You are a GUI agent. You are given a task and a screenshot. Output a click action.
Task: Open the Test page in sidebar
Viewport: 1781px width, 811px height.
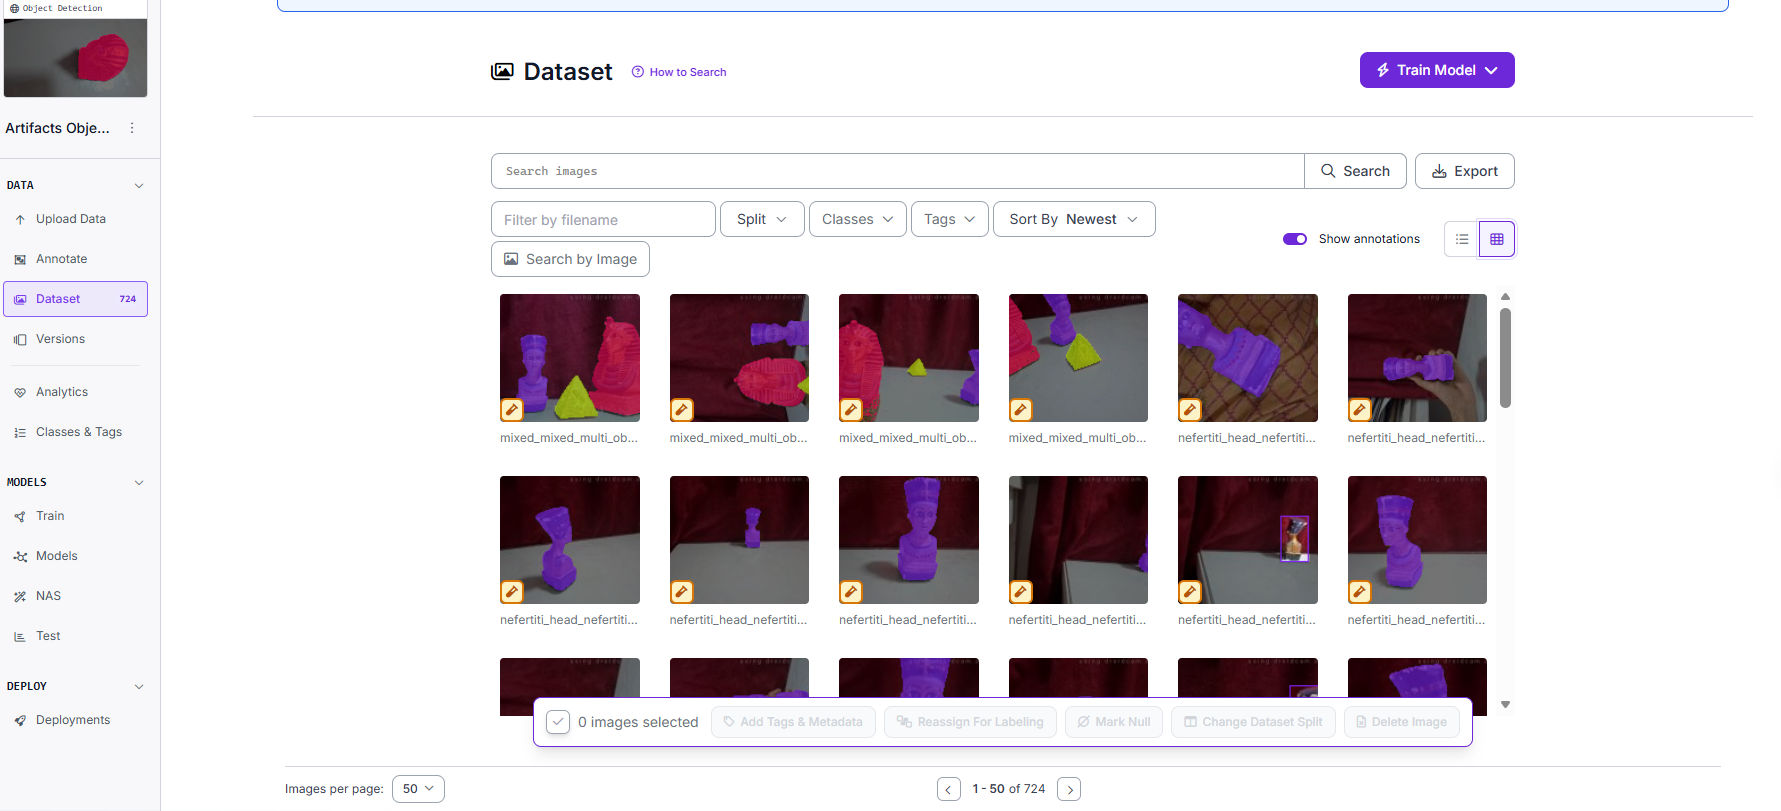(x=48, y=636)
